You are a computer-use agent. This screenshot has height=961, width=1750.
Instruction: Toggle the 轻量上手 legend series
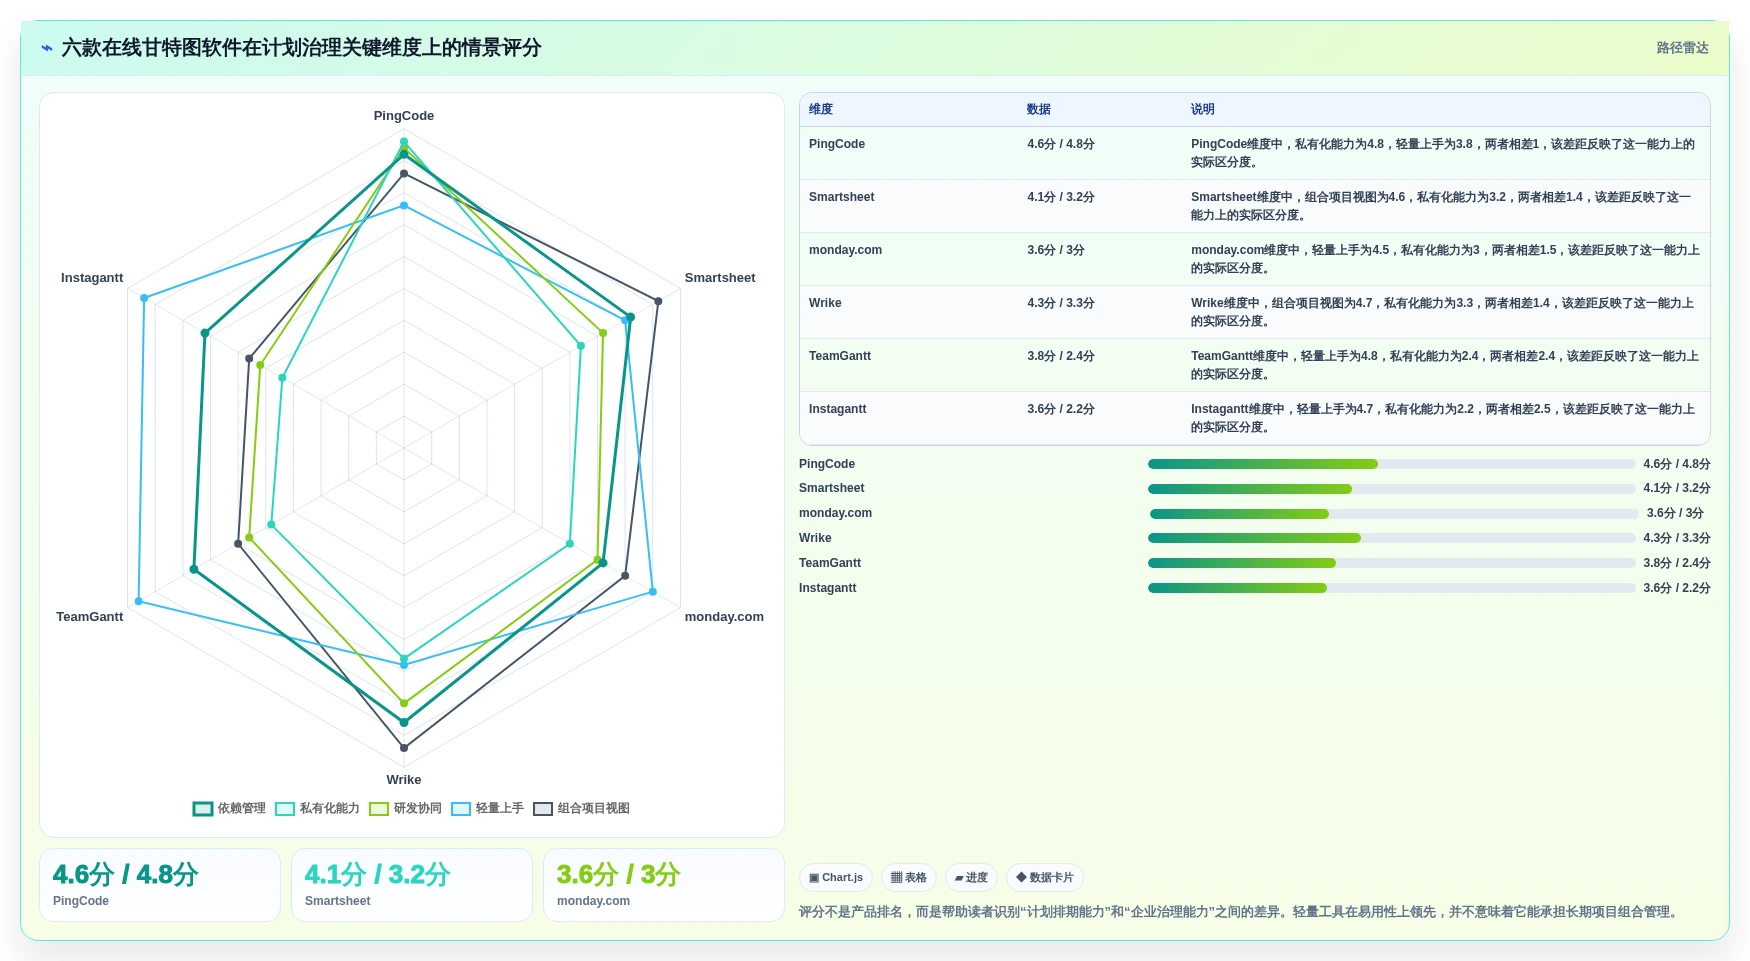pos(487,808)
